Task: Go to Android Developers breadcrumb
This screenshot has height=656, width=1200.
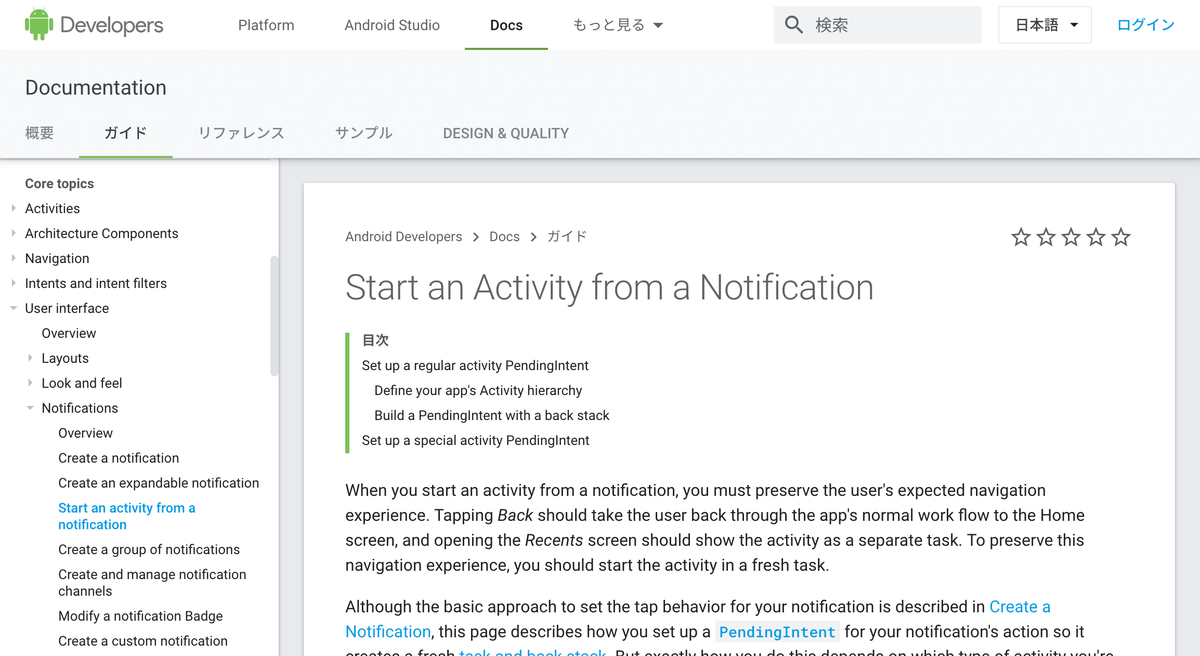Action: [404, 237]
